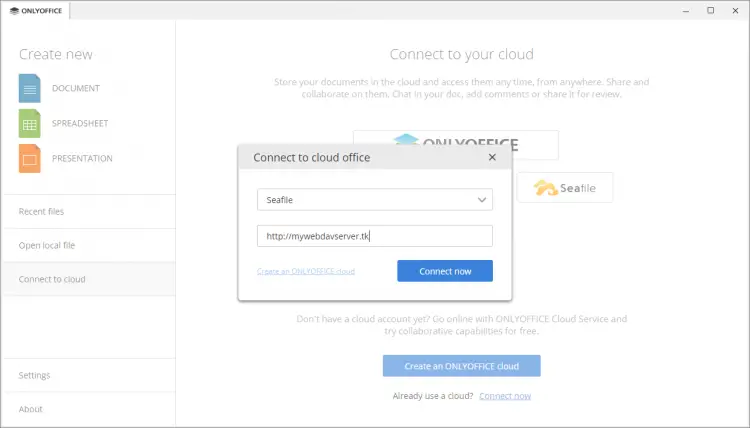Select the DOCUMENT label under Create new

(x=76, y=88)
